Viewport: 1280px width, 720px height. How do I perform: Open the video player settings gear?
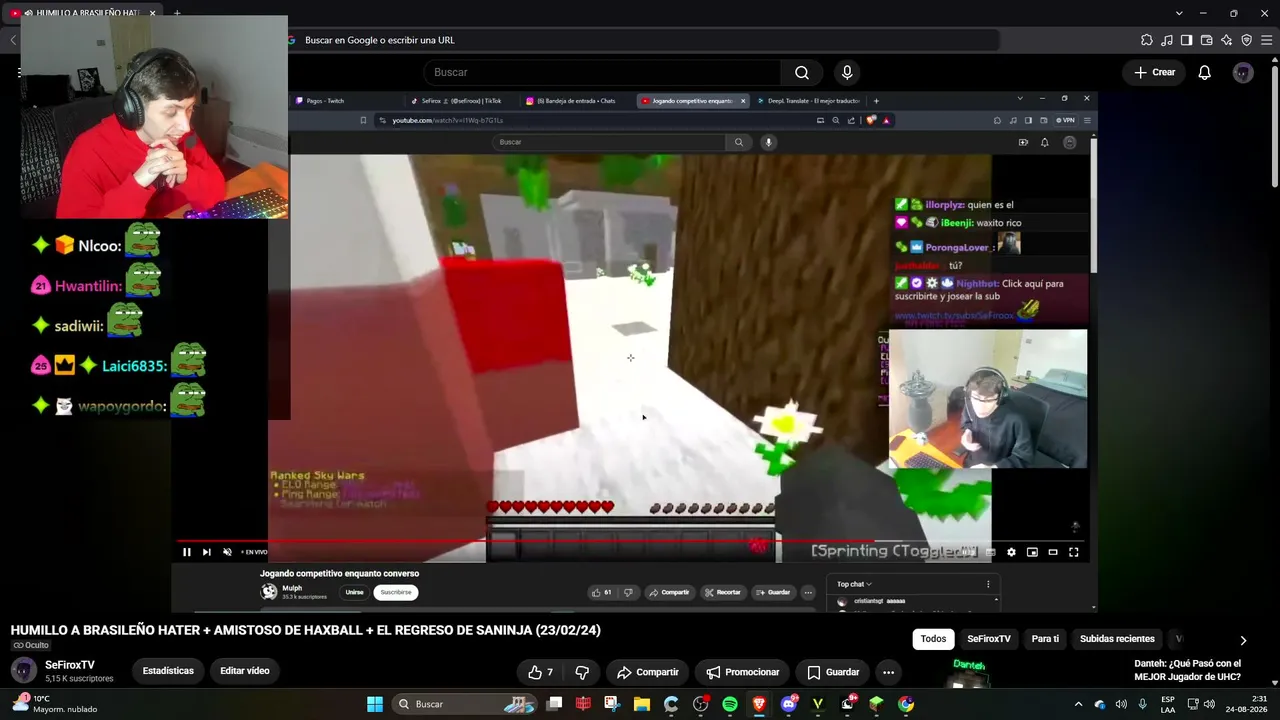[x=1011, y=552]
